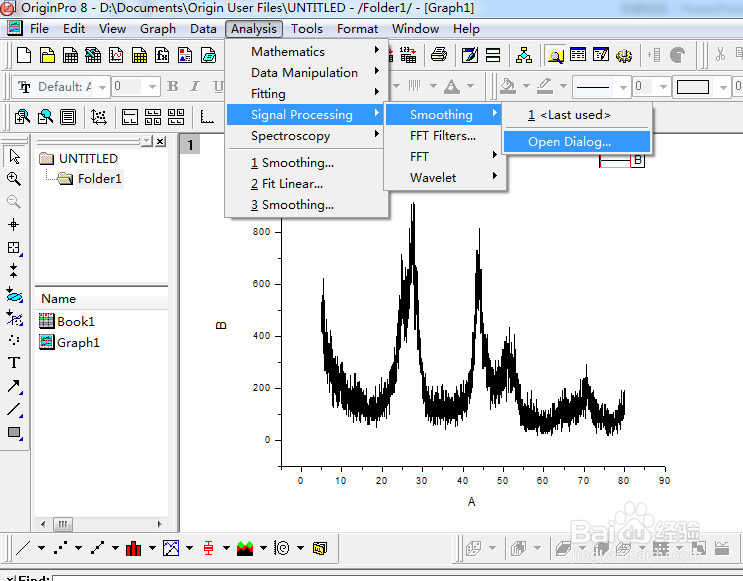Click the Area plot icon
This screenshot has width=743, height=581.
pos(245,548)
